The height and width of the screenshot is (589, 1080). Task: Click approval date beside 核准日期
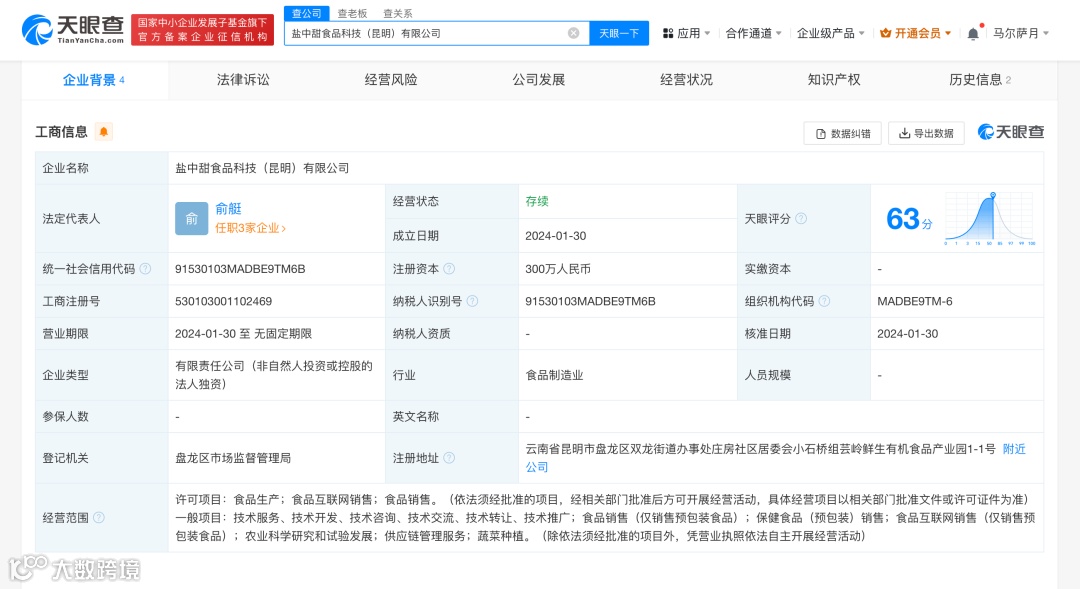point(907,333)
